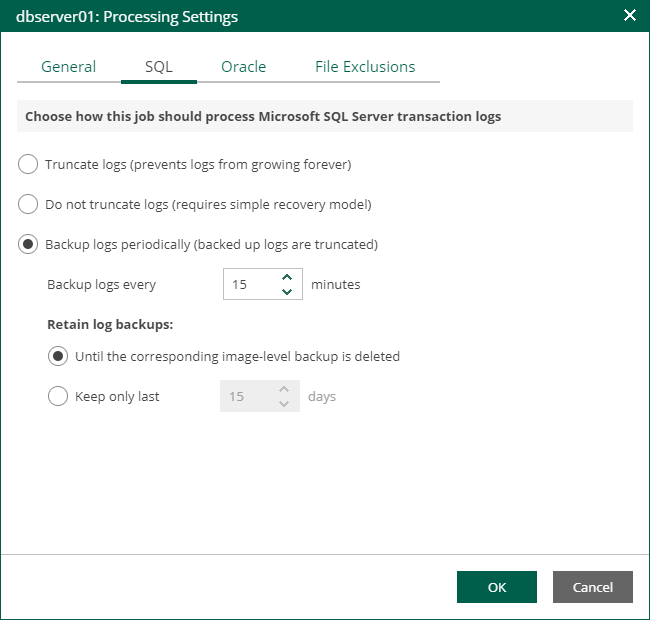
Task: Choose Keep only last days option
Action: tap(59, 396)
